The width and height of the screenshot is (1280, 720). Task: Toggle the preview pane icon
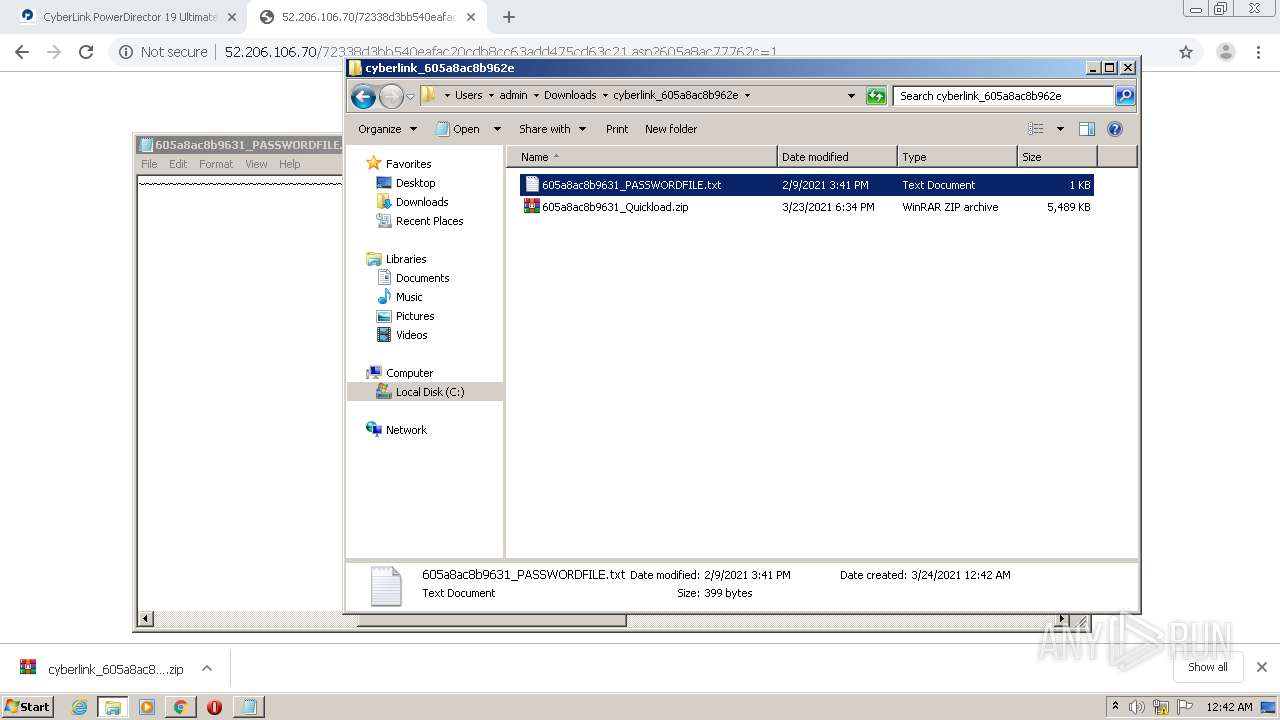pos(1087,129)
